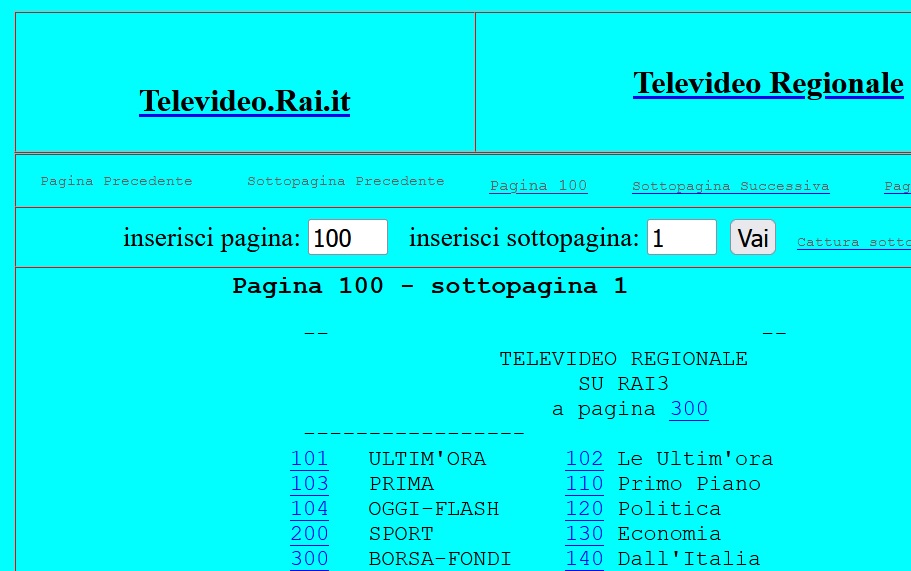Click the Sottopagina Precedente text
The height and width of the screenshot is (571, 911).
[x=346, y=181]
